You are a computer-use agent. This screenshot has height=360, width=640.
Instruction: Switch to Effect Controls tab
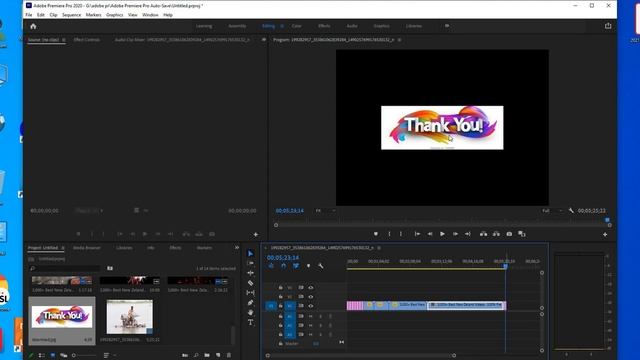click(87, 40)
